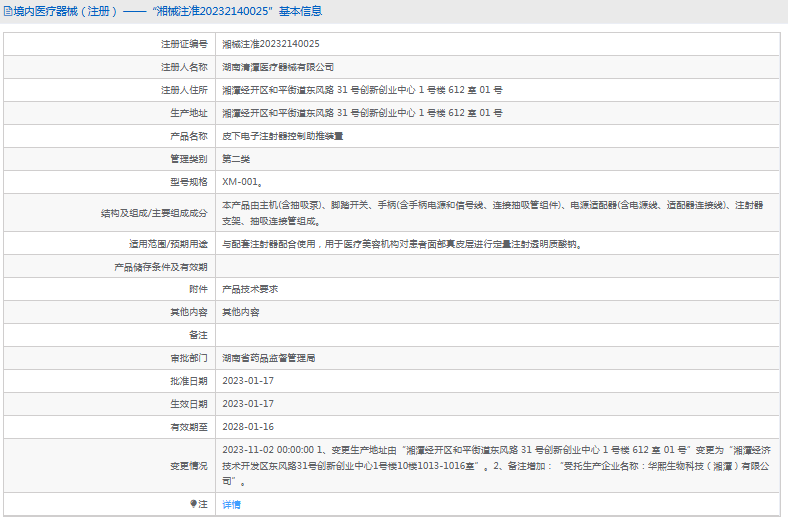Image resolution: width=788 pixels, height=524 pixels.
Task: Click the 产品储存条件及有效期 row label
Action: point(161,267)
